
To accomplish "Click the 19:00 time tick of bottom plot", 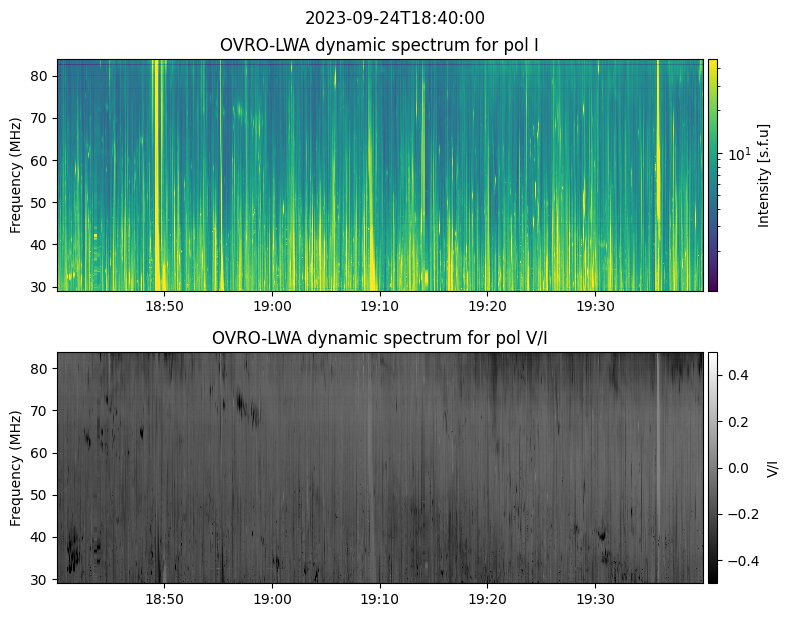I will [272, 599].
